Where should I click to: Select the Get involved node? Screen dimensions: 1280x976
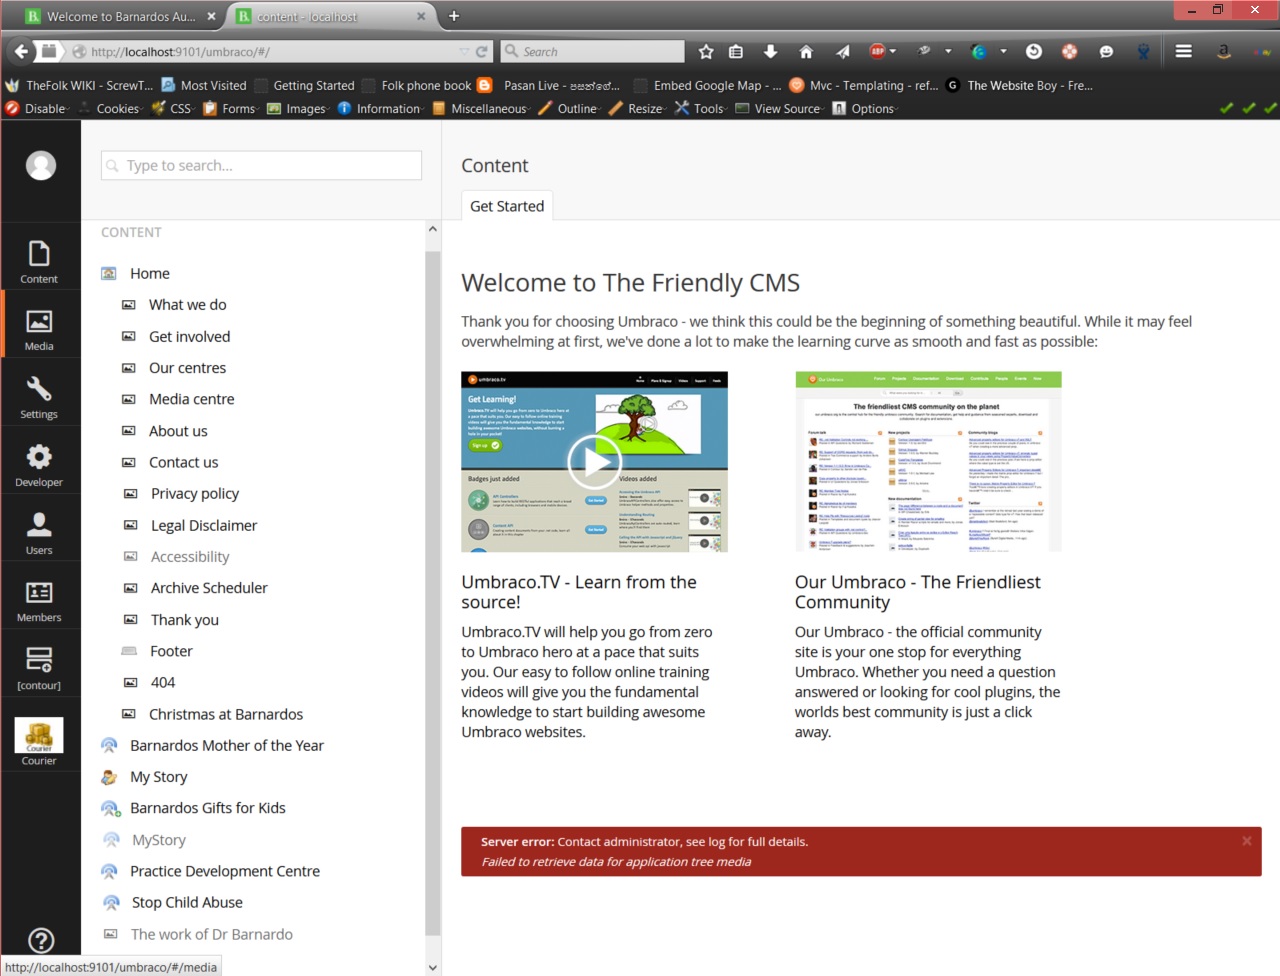(190, 337)
